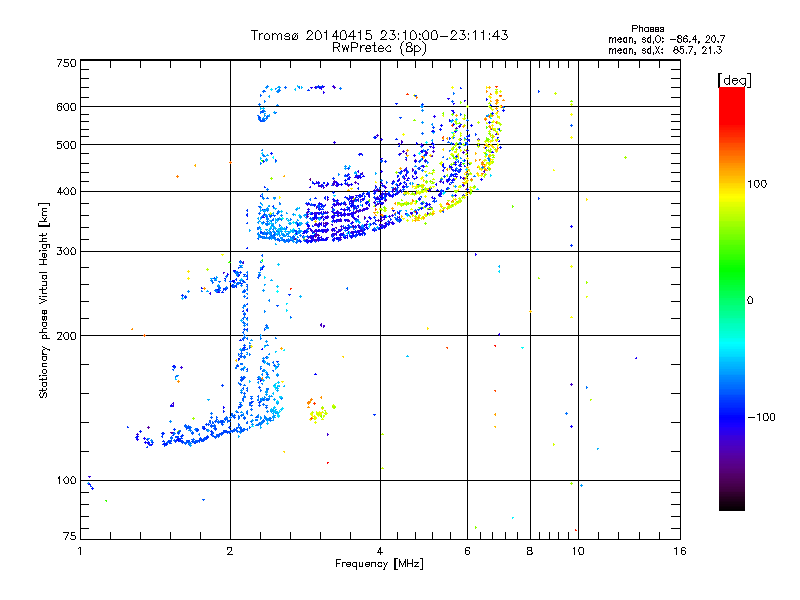
Task: Click the x-axis tick label '2'
Action: pyautogui.click(x=230, y=551)
